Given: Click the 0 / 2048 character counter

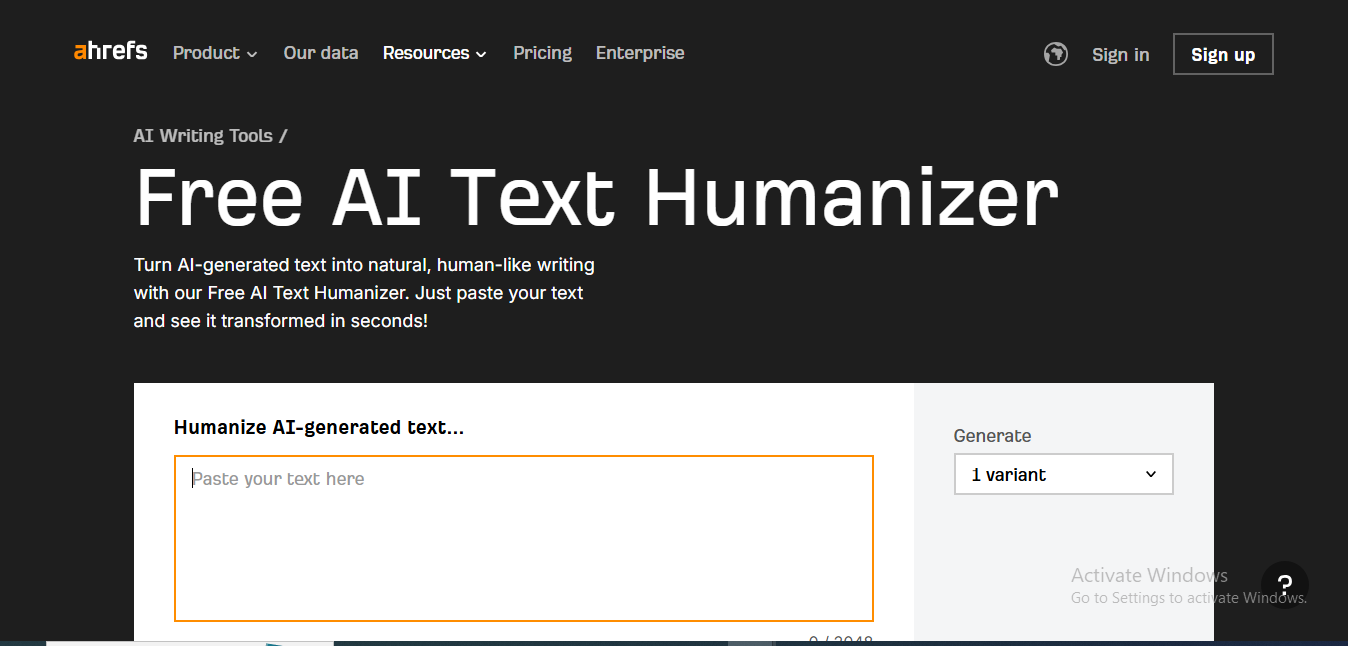Looking at the screenshot, I should (840, 640).
